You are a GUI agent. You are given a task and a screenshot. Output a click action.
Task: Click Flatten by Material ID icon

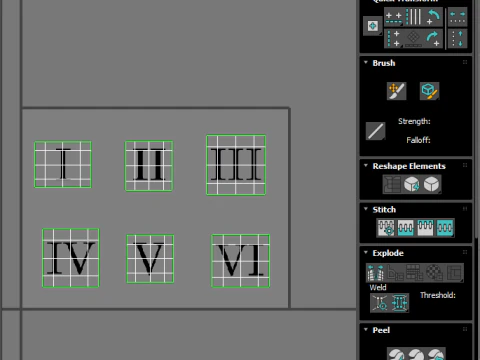point(434,273)
